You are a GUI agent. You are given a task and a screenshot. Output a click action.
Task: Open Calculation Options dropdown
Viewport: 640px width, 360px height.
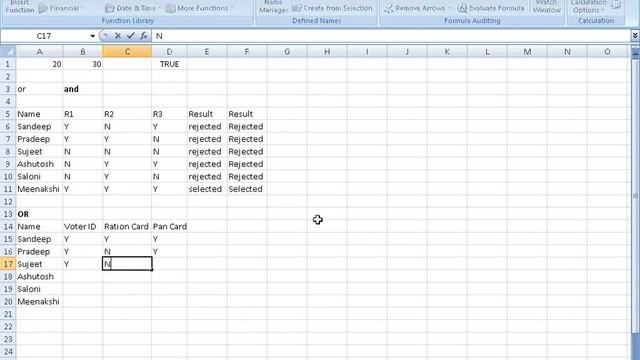(x=588, y=7)
